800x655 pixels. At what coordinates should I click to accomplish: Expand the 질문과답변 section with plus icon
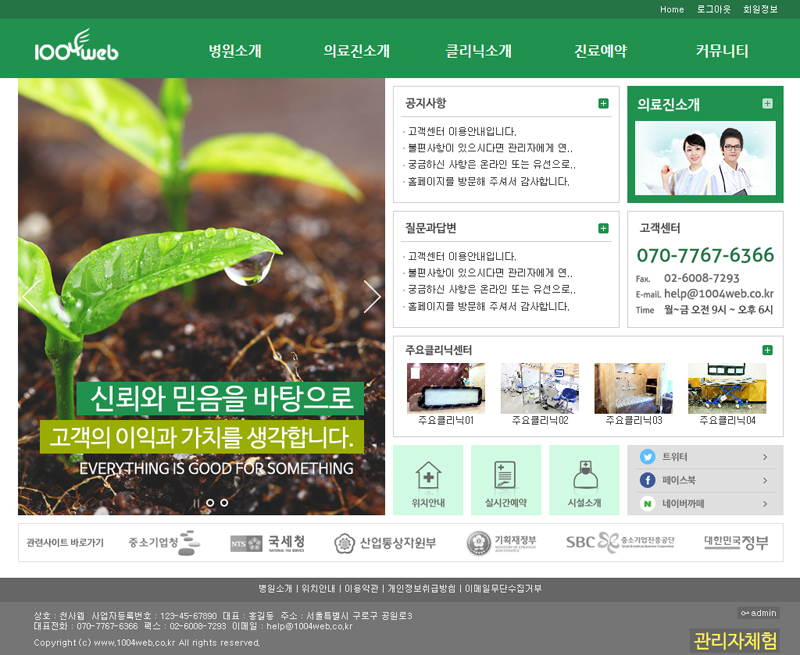[603, 228]
